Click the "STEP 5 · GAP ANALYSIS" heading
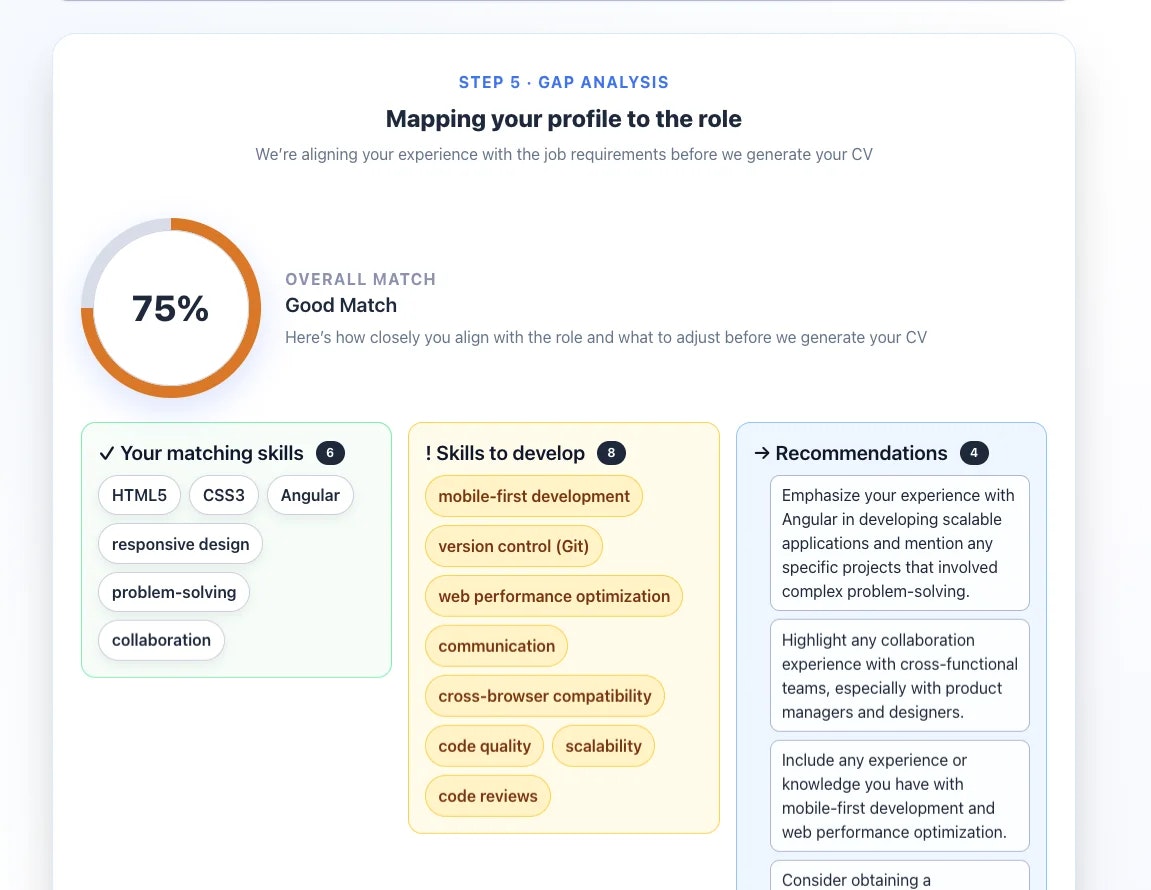1151x890 pixels. tap(563, 82)
